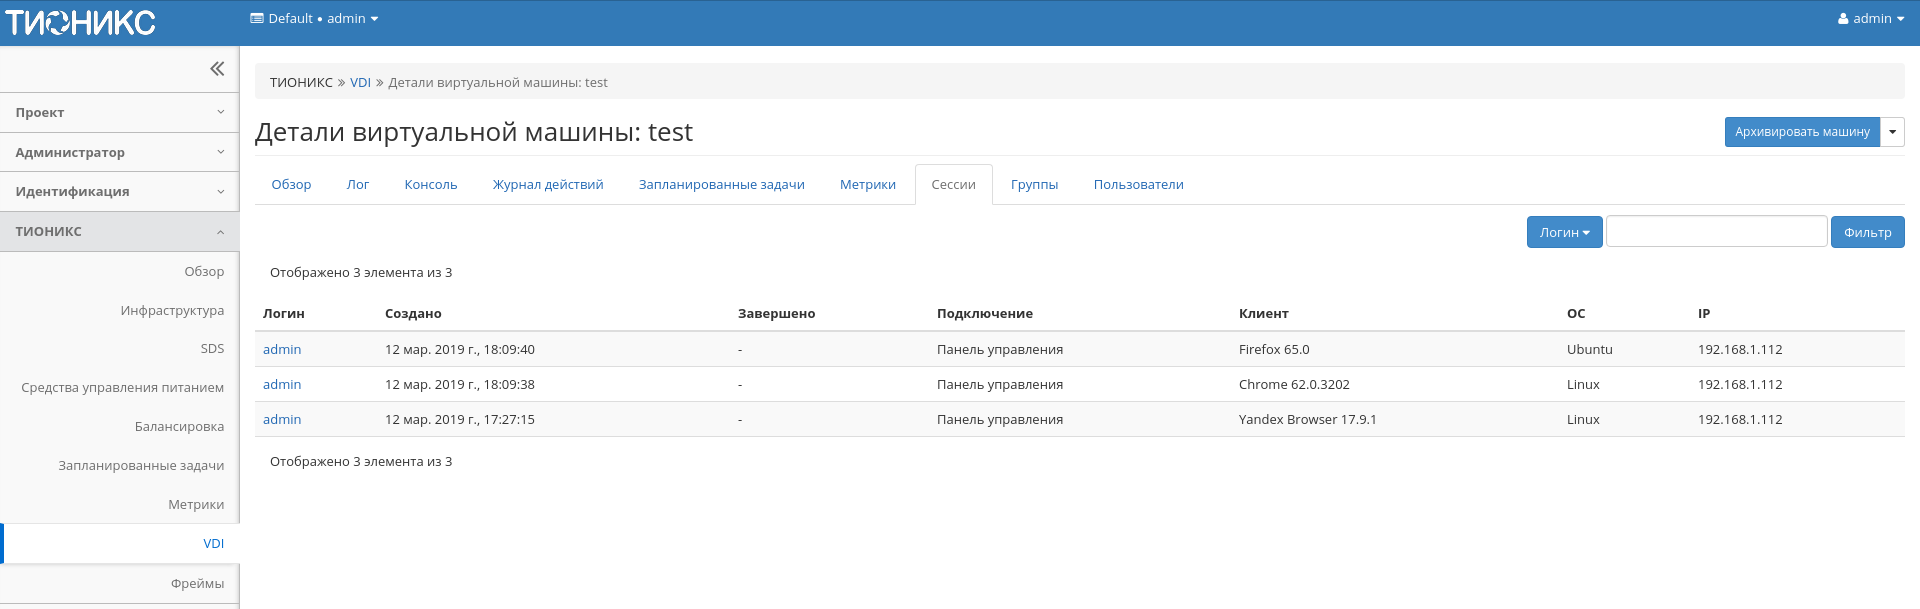Expand the Логин filter dropdown
Image resolution: width=1920 pixels, height=609 pixels.
point(1564,232)
